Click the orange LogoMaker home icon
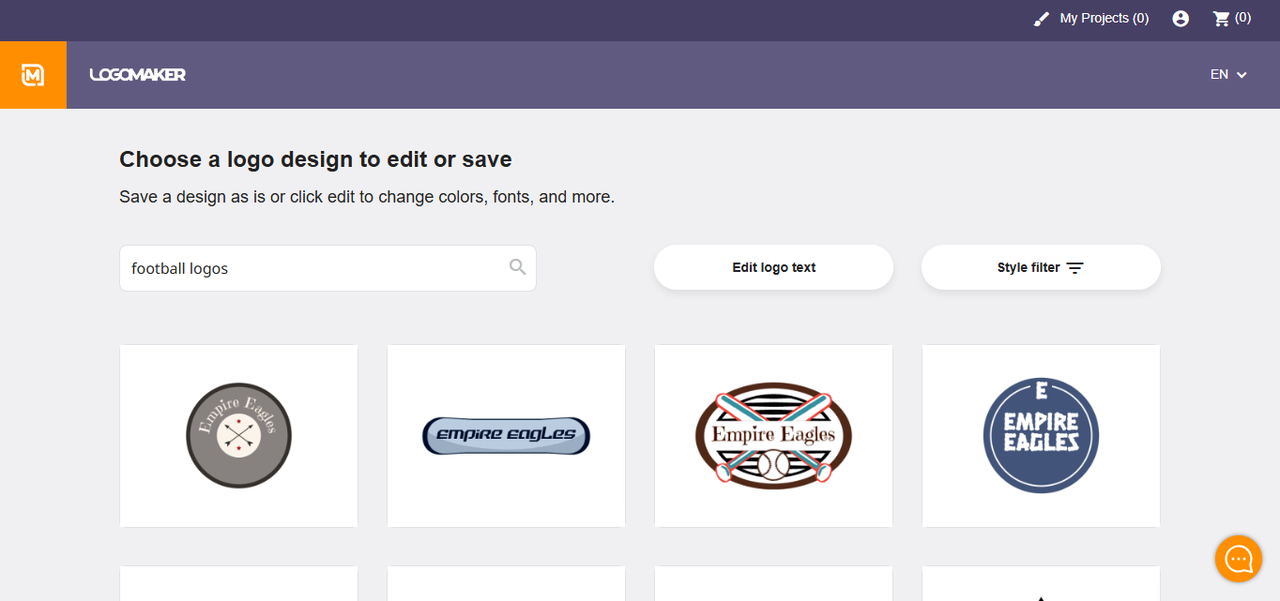 click(33, 75)
